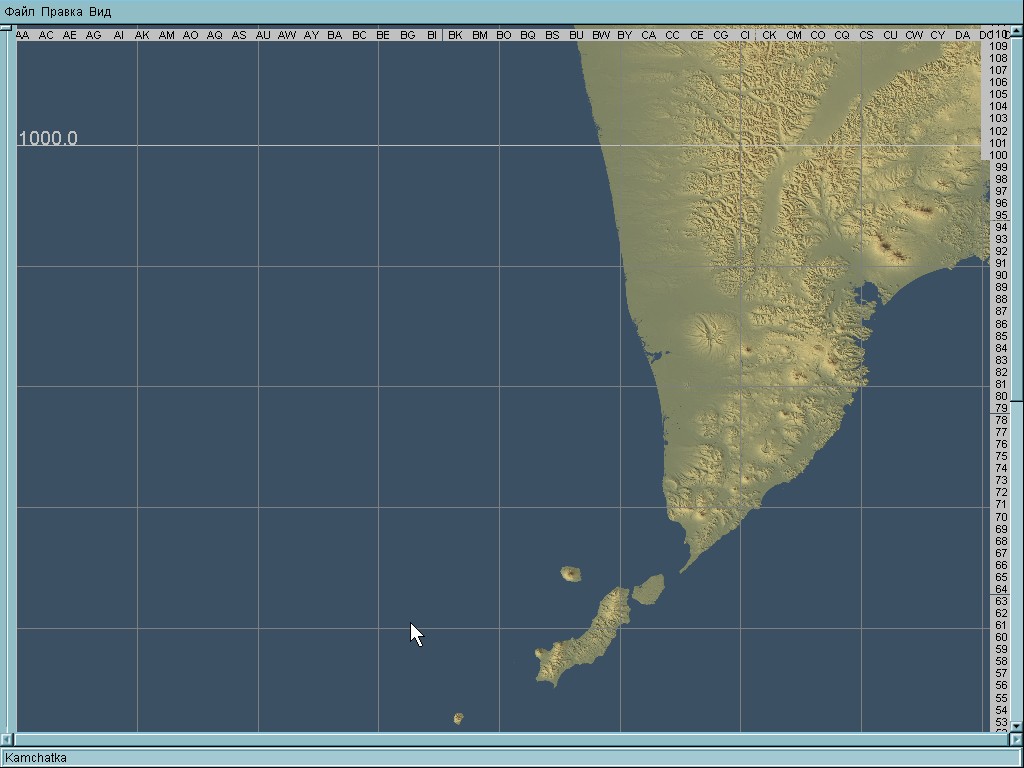Viewport: 1024px width, 768px height.
Task: Open the Правка menu
Action: [x=62, y=11]
